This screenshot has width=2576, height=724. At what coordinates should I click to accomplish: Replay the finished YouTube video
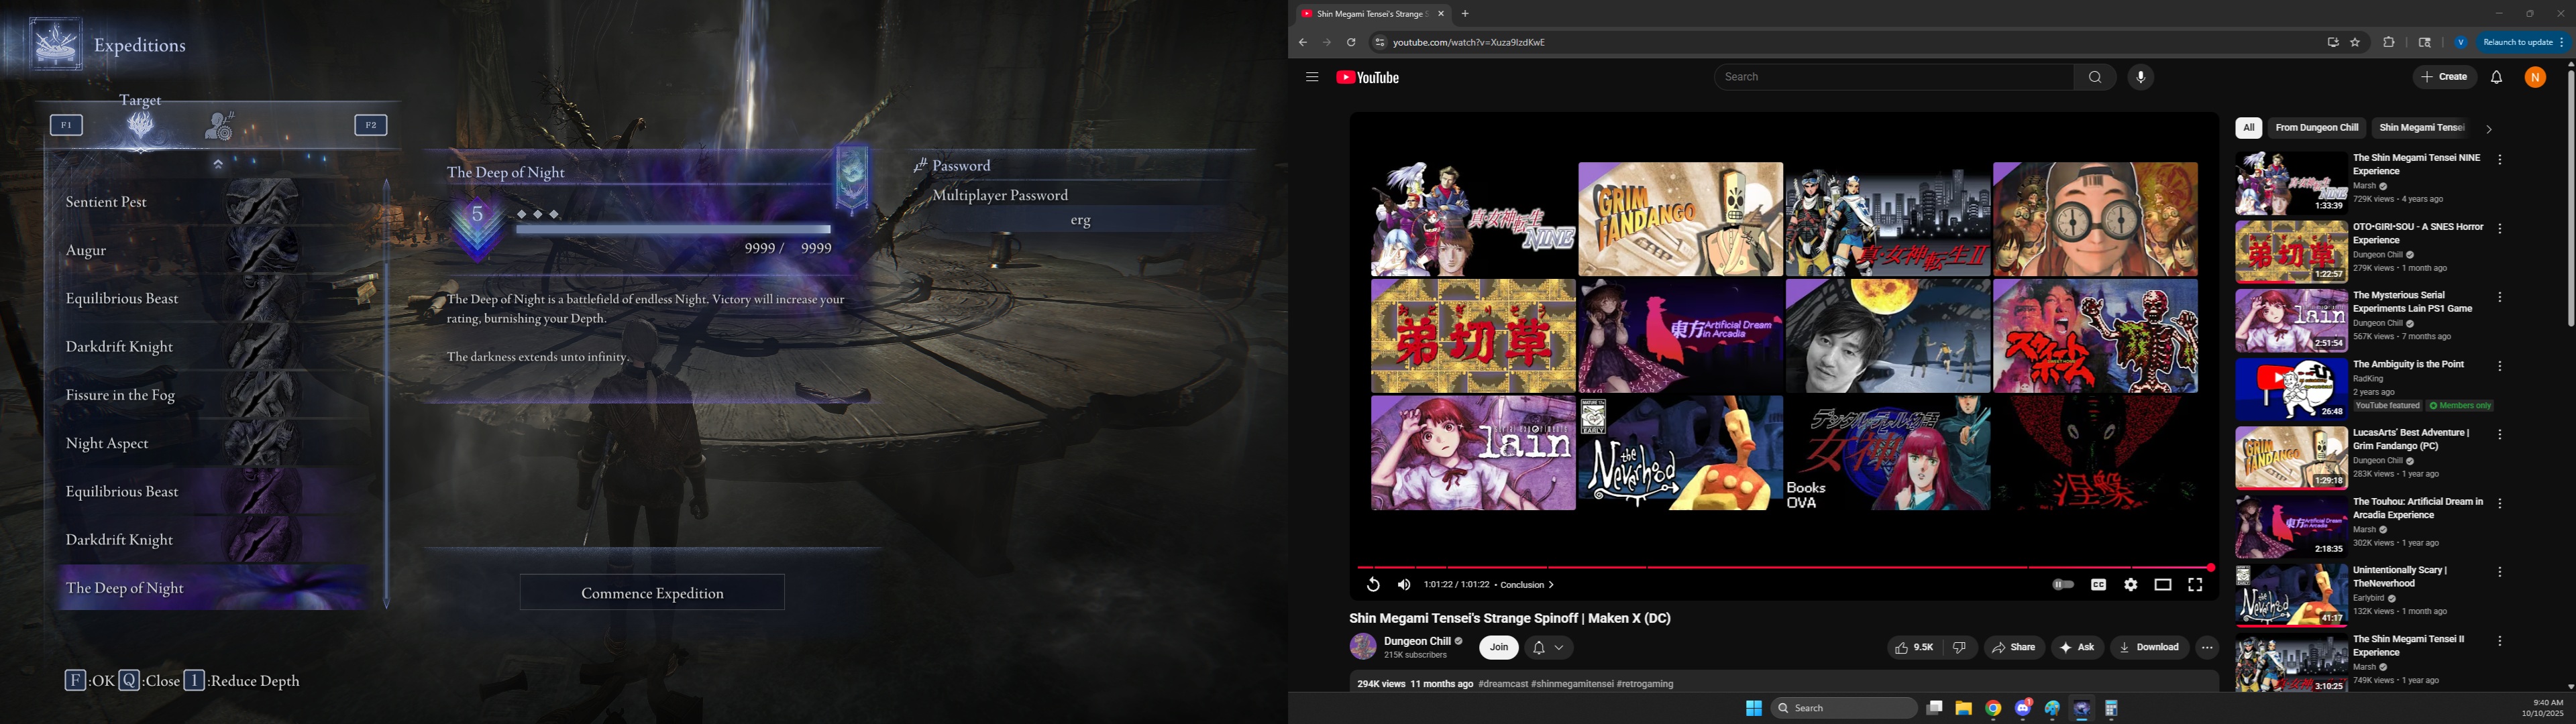tap(1373, 585)
